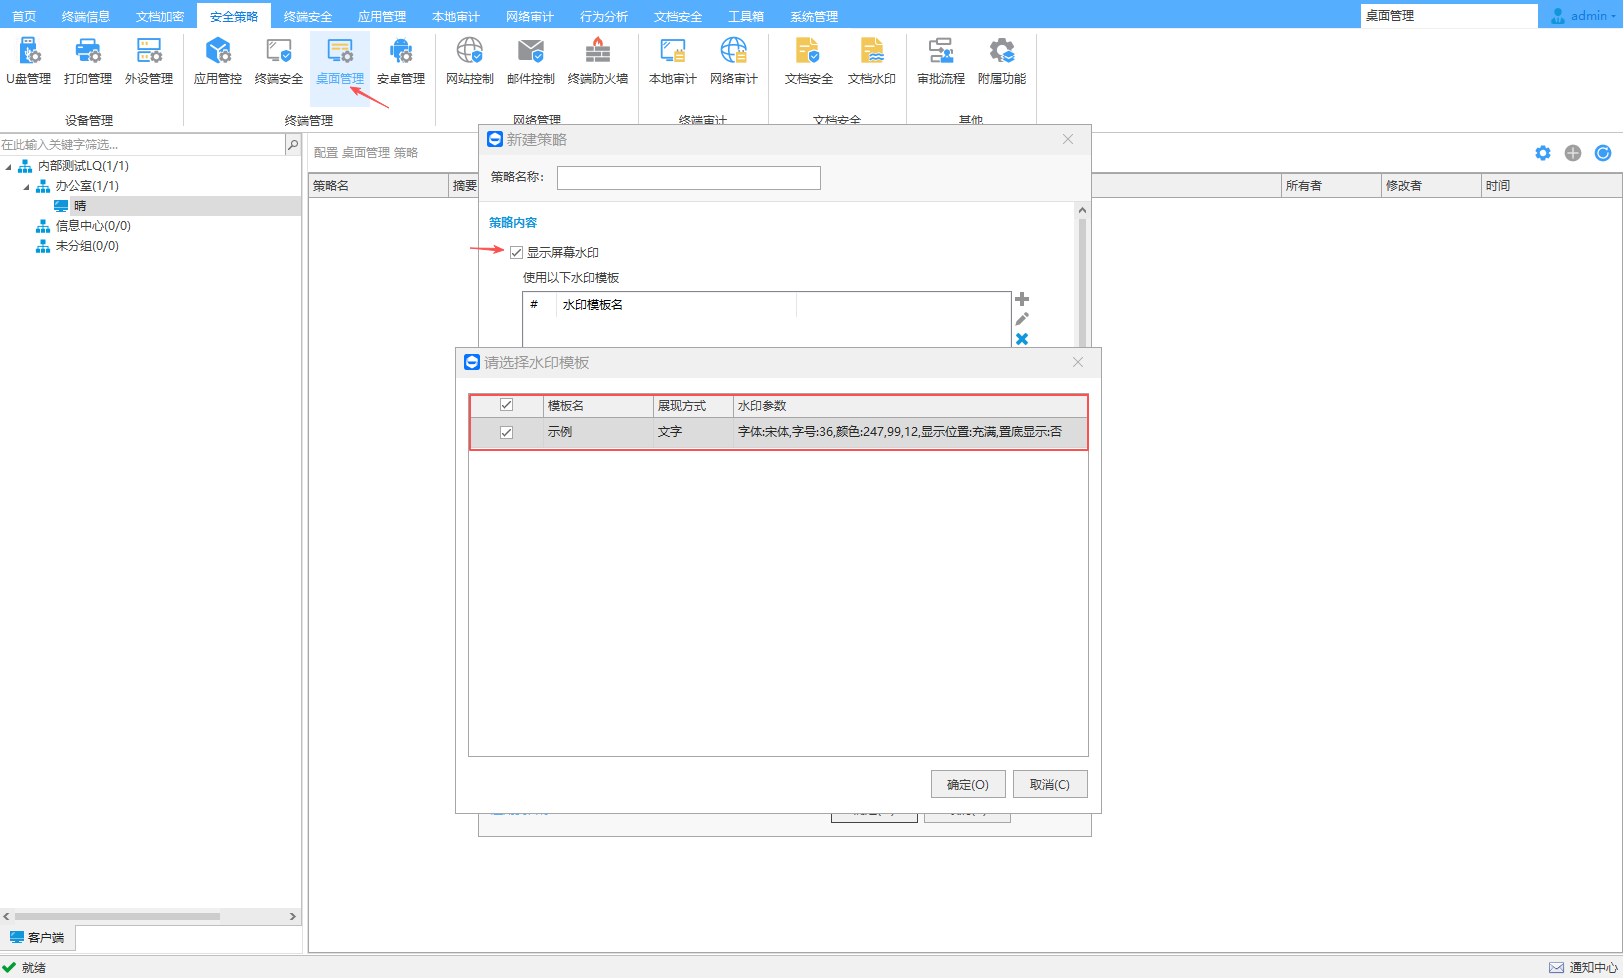Click the 取消(C) button
This screenshot has width=1623, height=978.
coord(1049,785)
